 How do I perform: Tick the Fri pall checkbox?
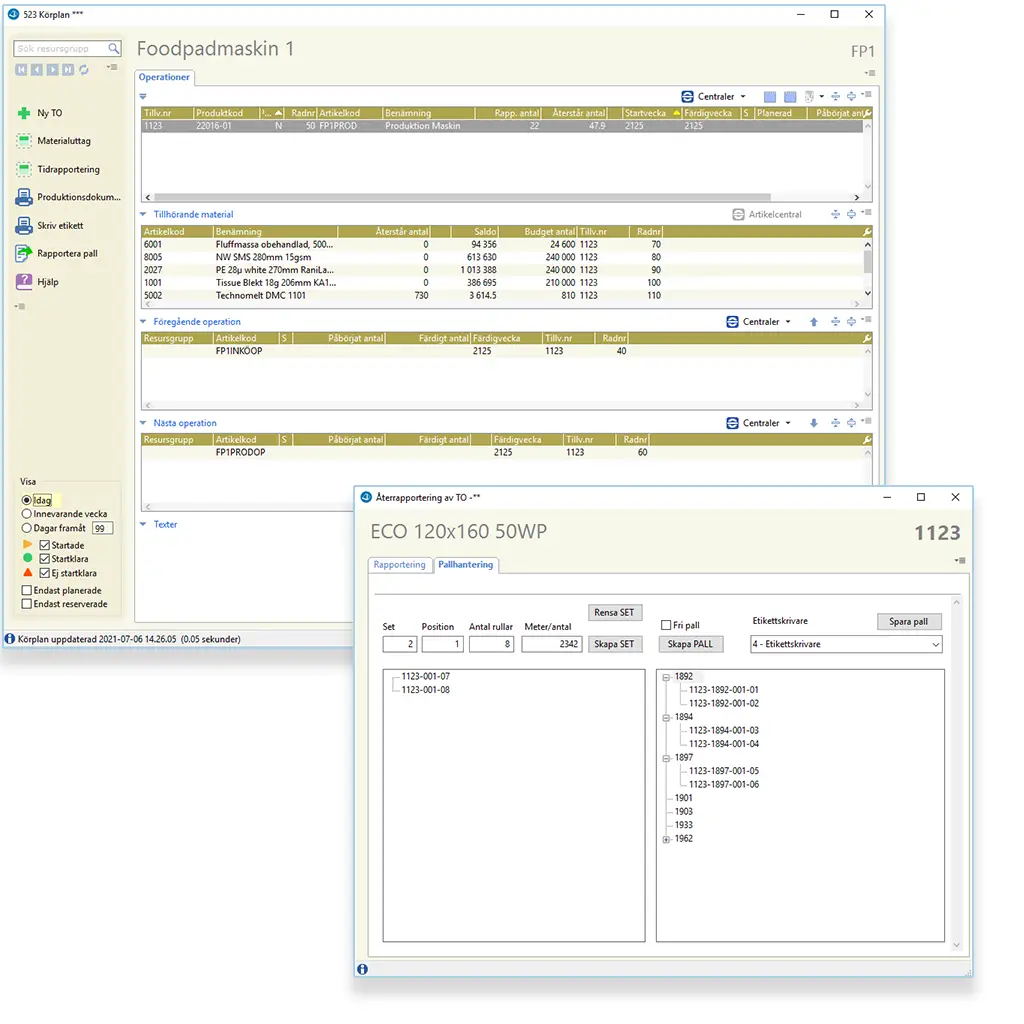click(x=666, y=626)
